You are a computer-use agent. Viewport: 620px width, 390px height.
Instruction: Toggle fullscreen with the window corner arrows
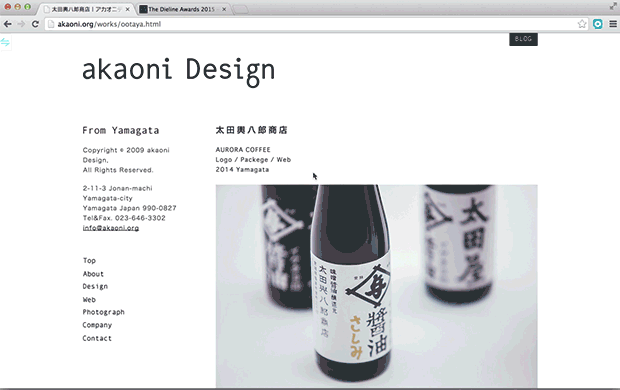(x=613, y=6)
